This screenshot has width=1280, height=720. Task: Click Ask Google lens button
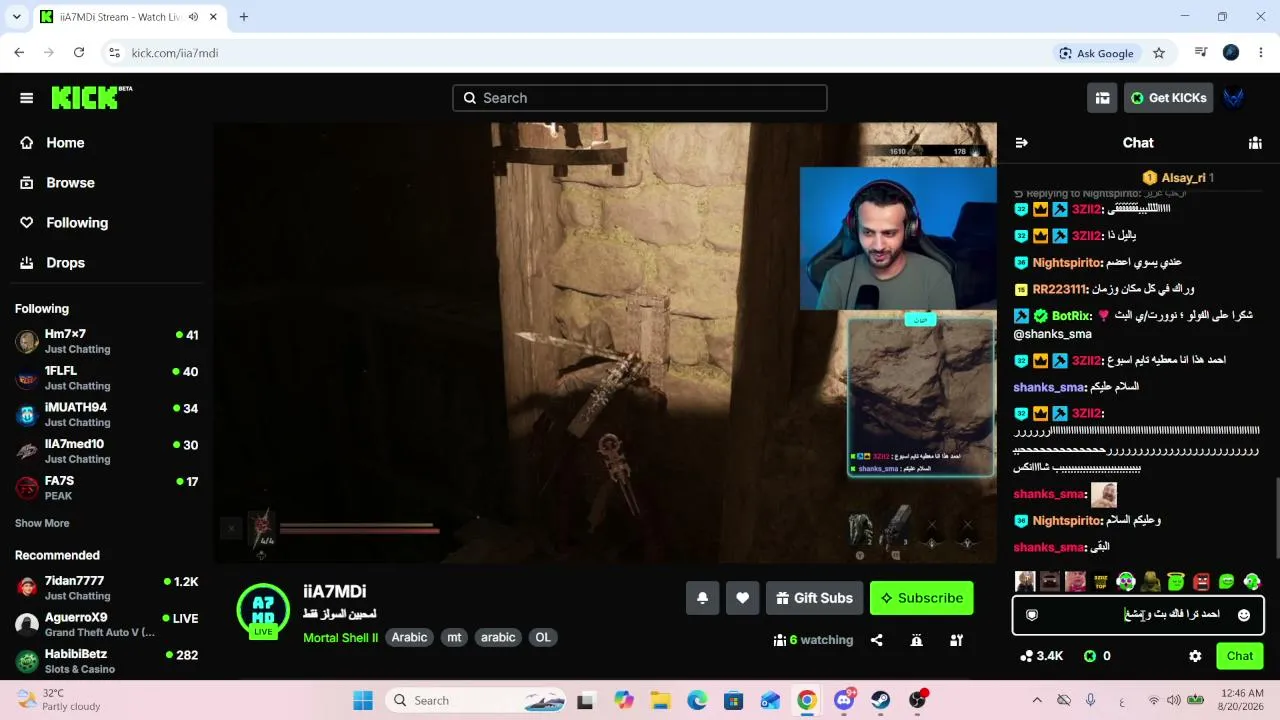tap(1097, 53)
